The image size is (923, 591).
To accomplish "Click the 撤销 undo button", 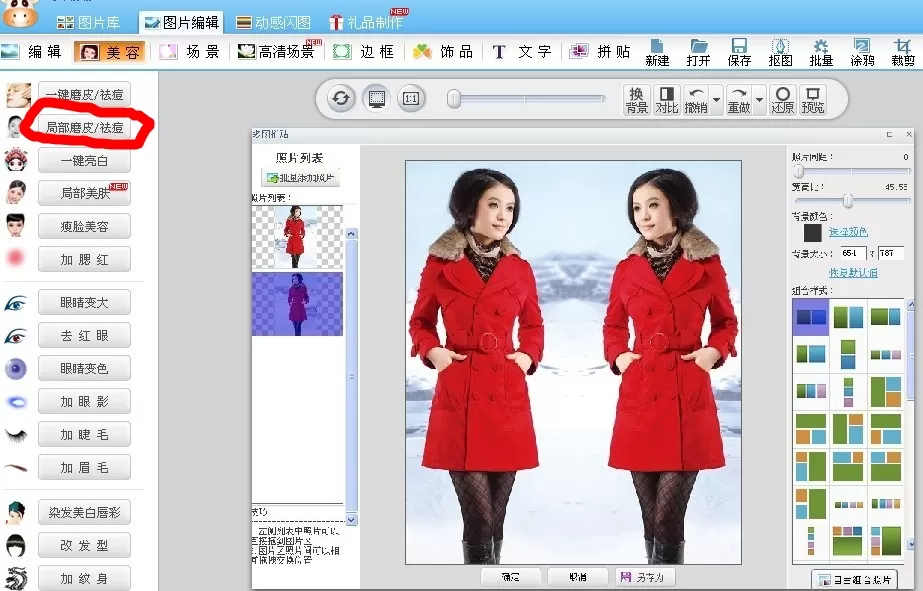I will point(696,99).
